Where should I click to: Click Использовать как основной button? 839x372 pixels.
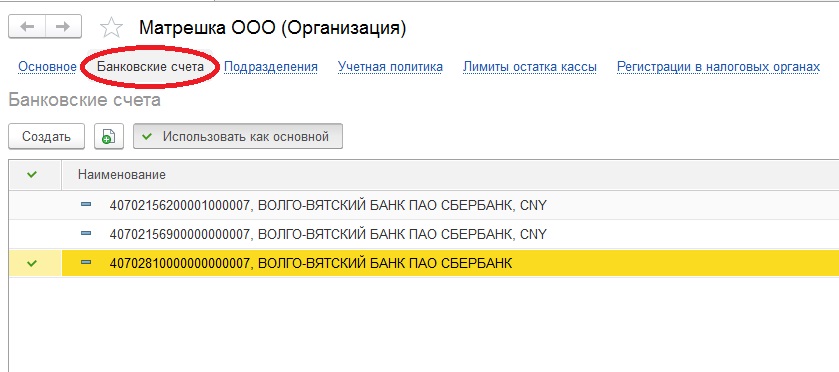coord(238,136)
